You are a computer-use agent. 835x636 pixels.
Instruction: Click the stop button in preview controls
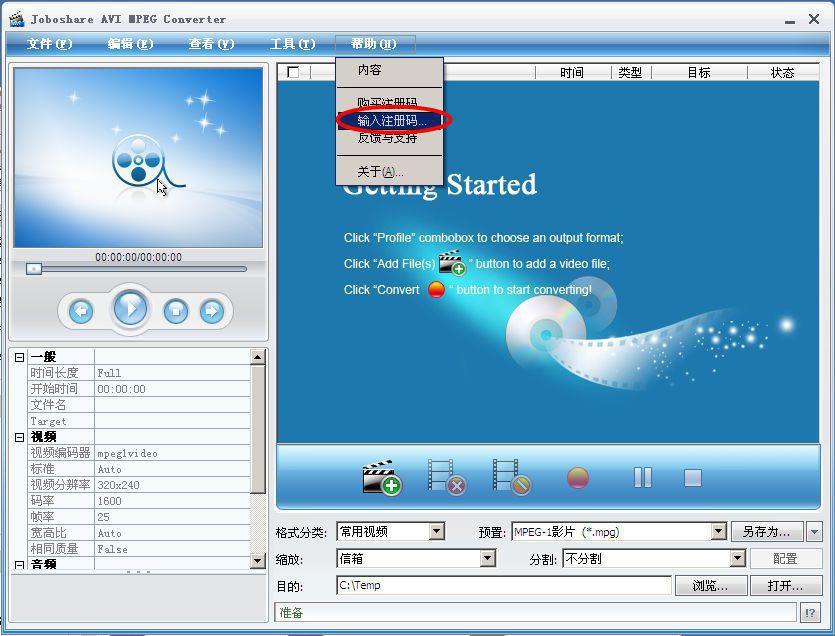[176, 311]
